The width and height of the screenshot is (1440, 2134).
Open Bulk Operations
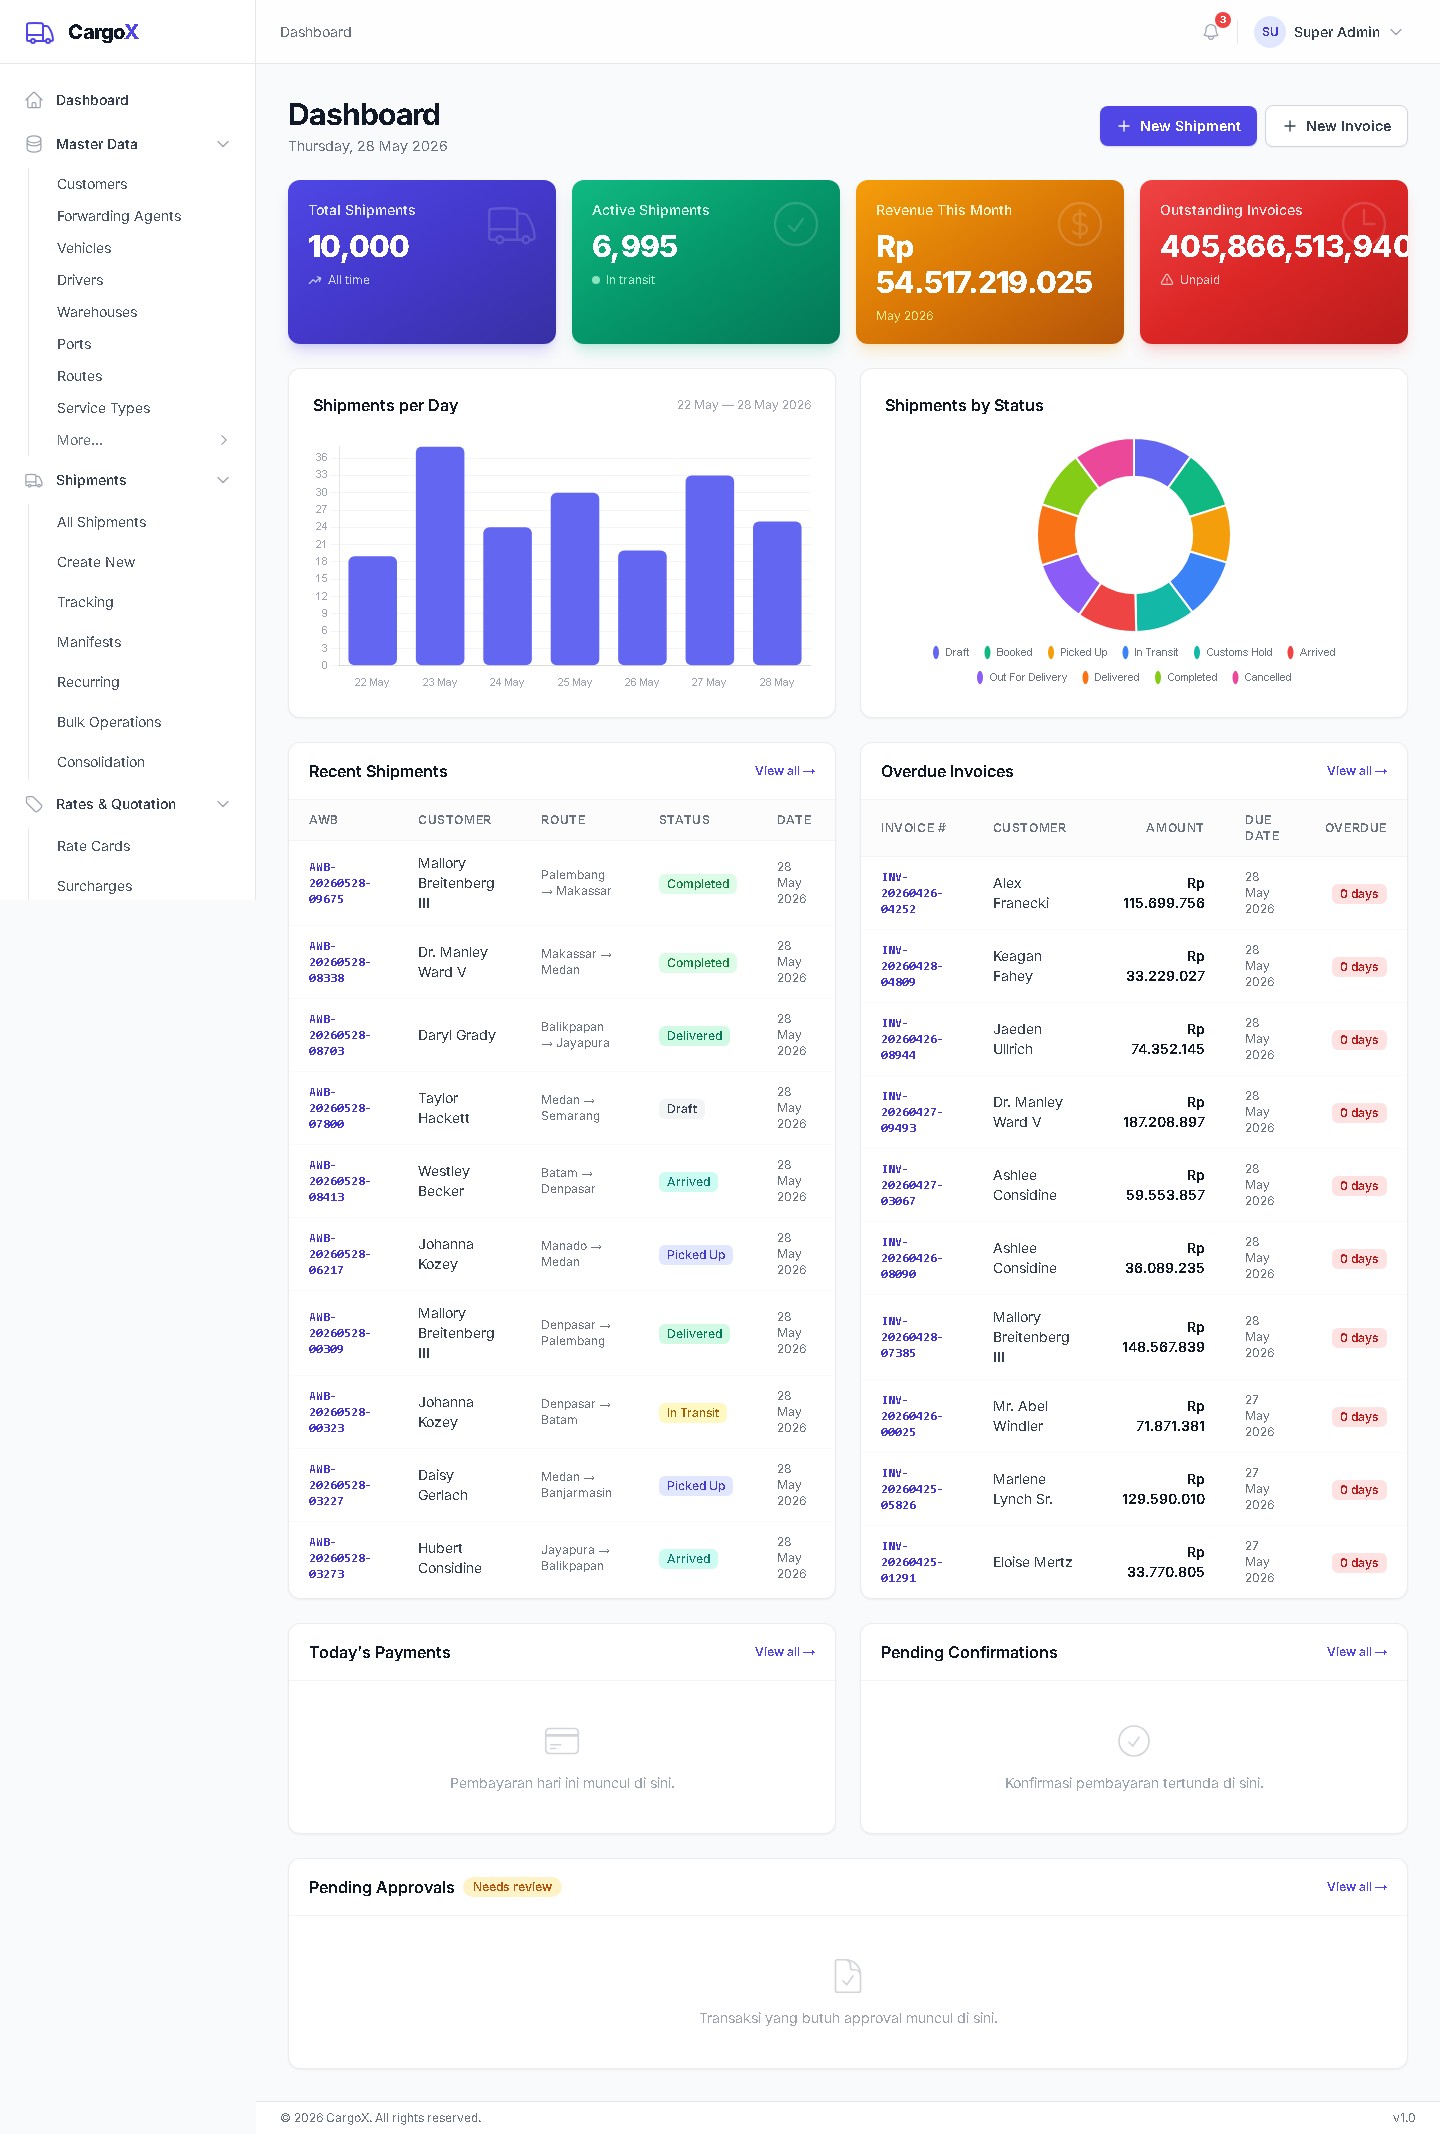(x=109, y=722)
